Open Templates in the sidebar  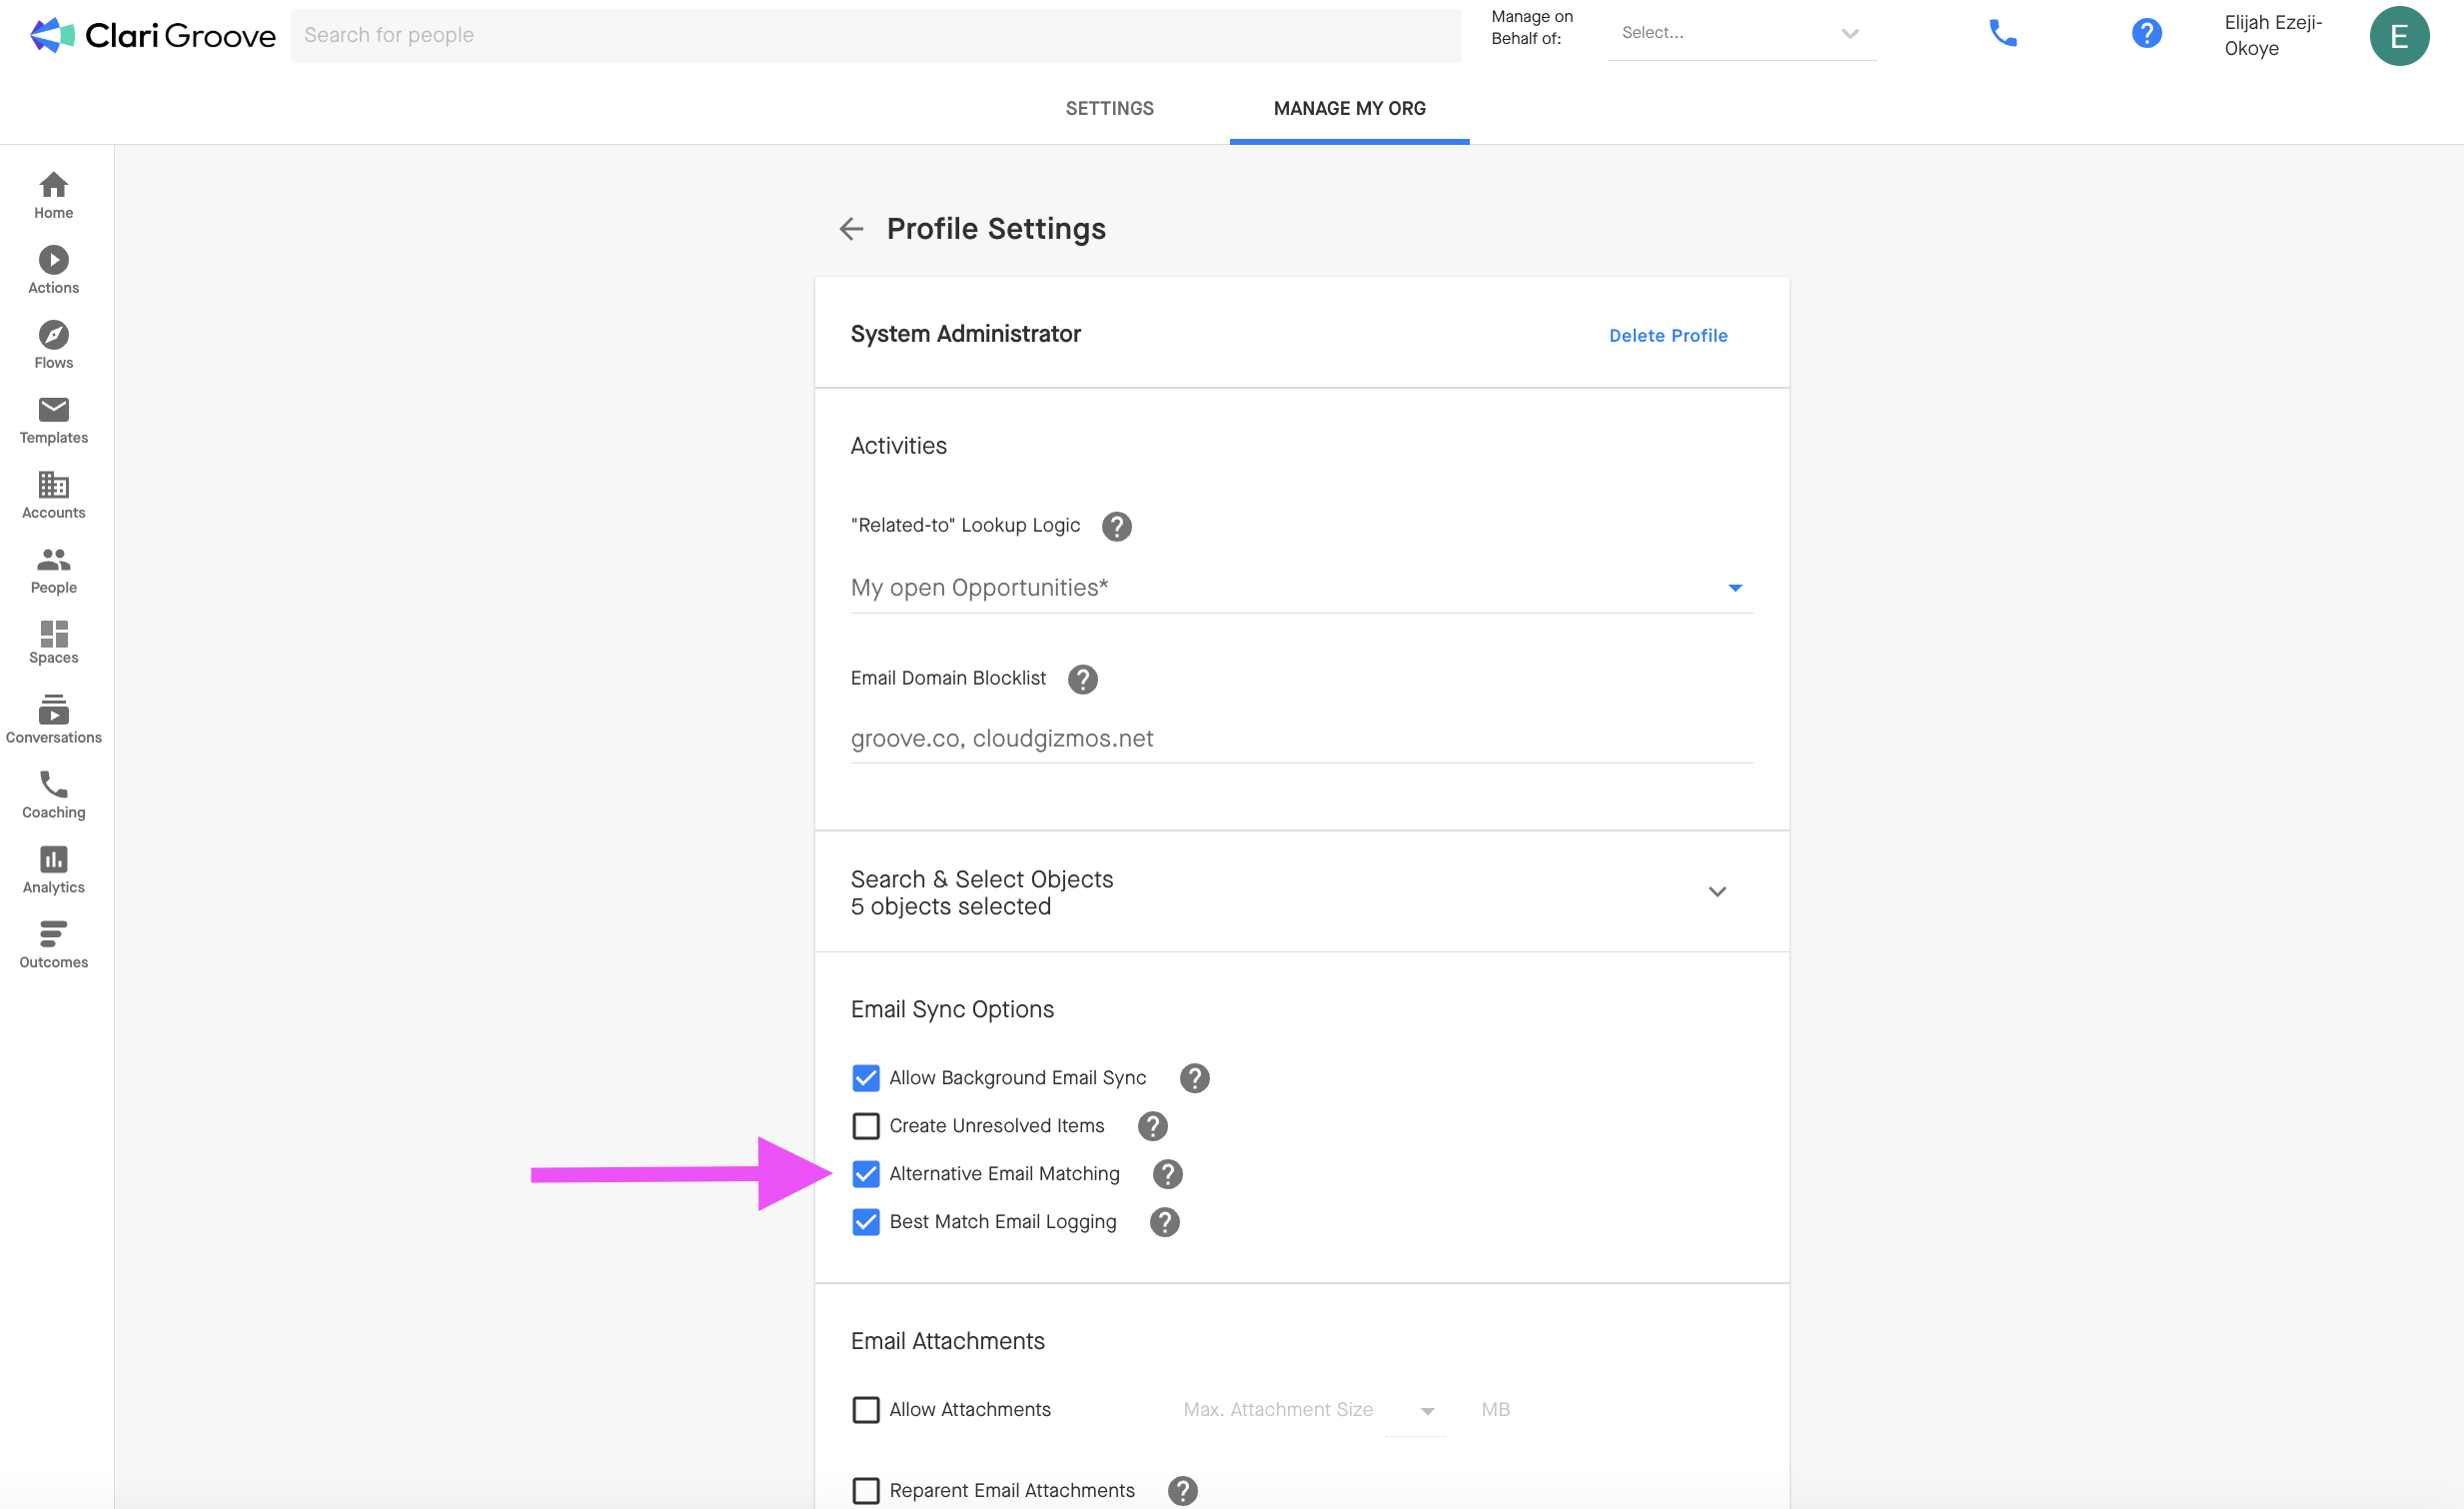point(53,420)
